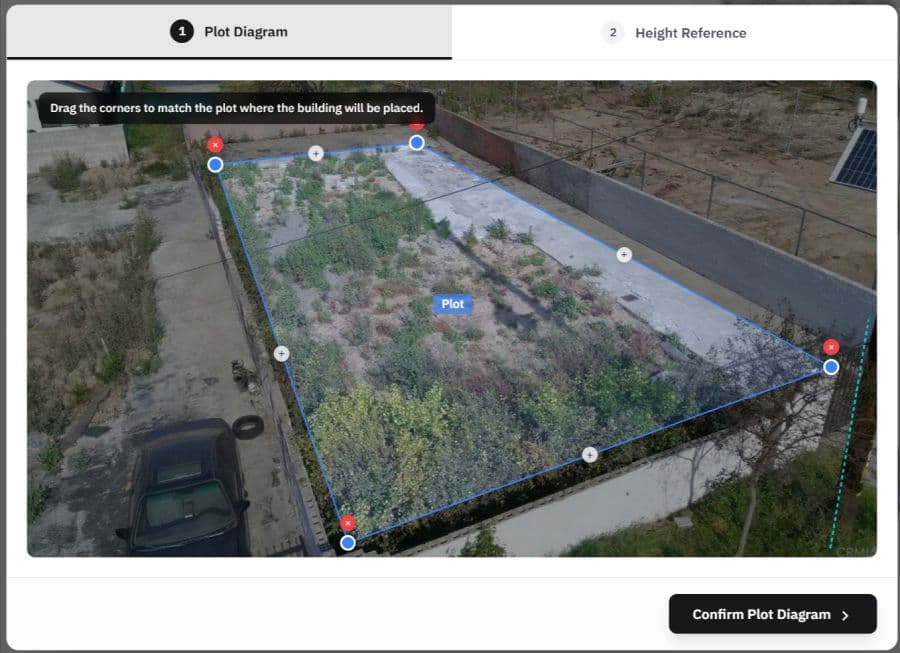
Task: Select the blue handle at back-left plot corner
Action: pyautogui.click(x=215, y=165)
